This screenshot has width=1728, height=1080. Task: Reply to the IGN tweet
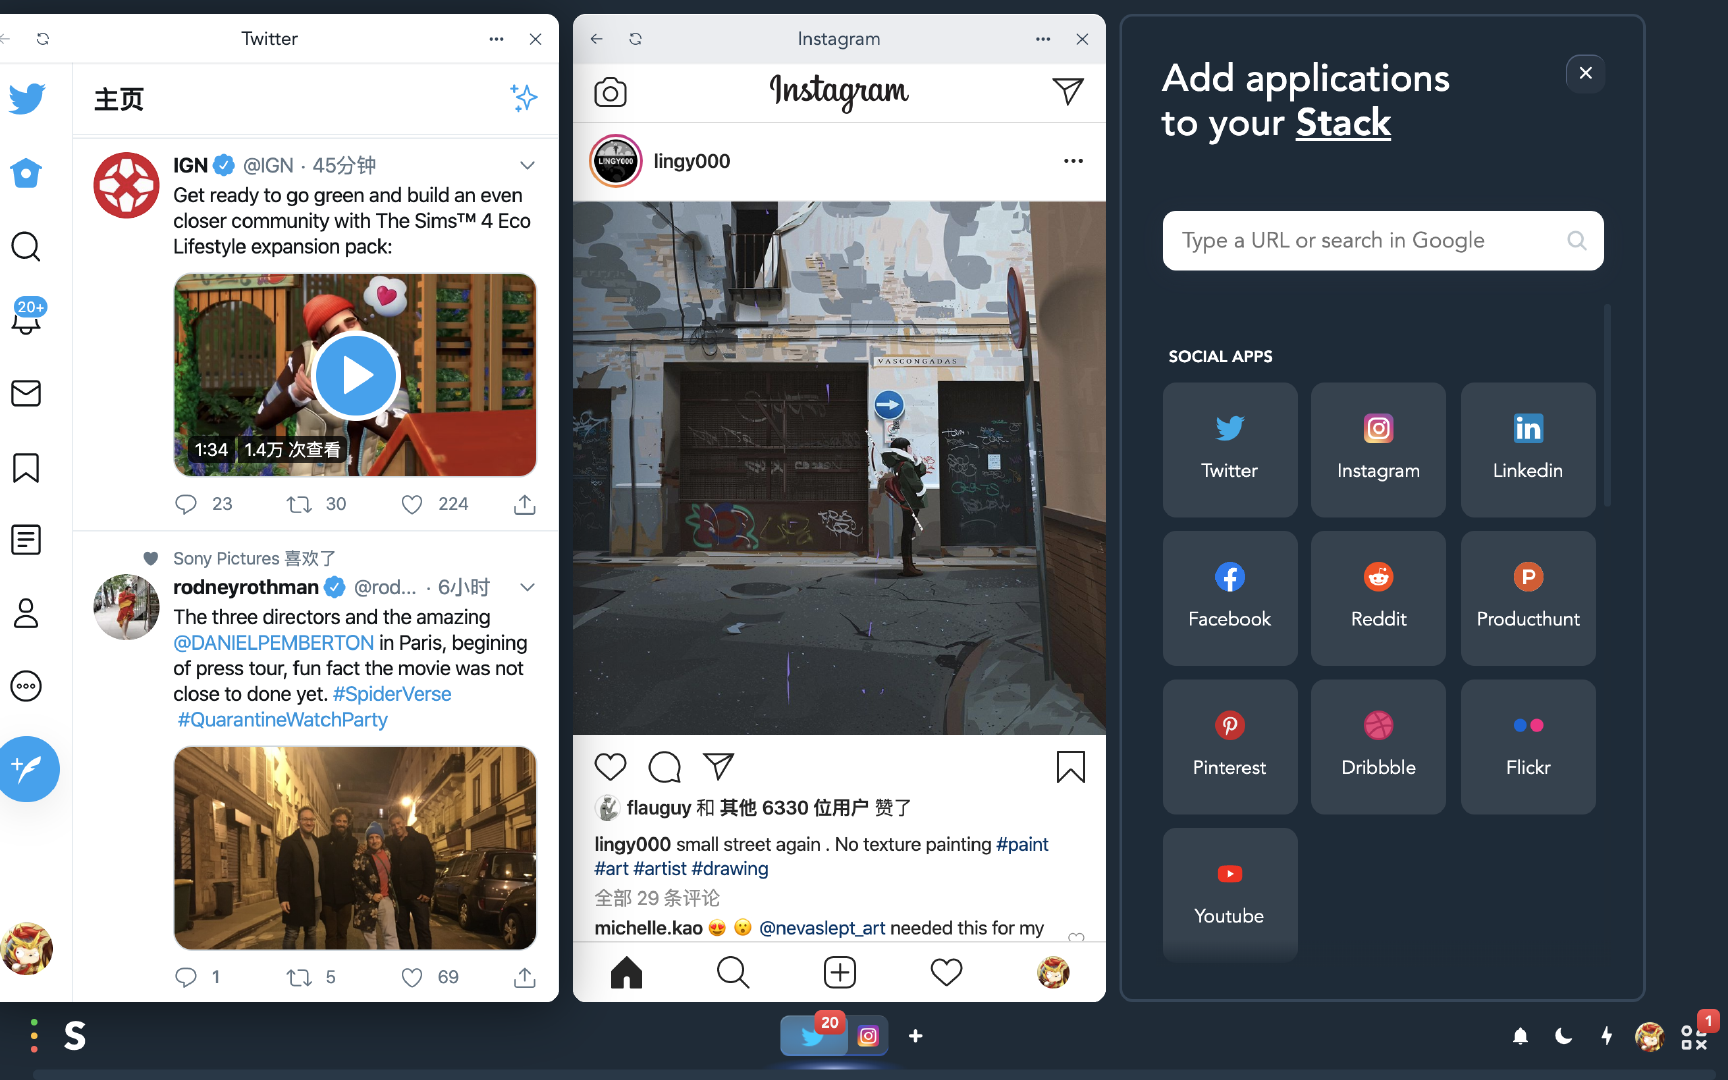click(x=186, y=504)
